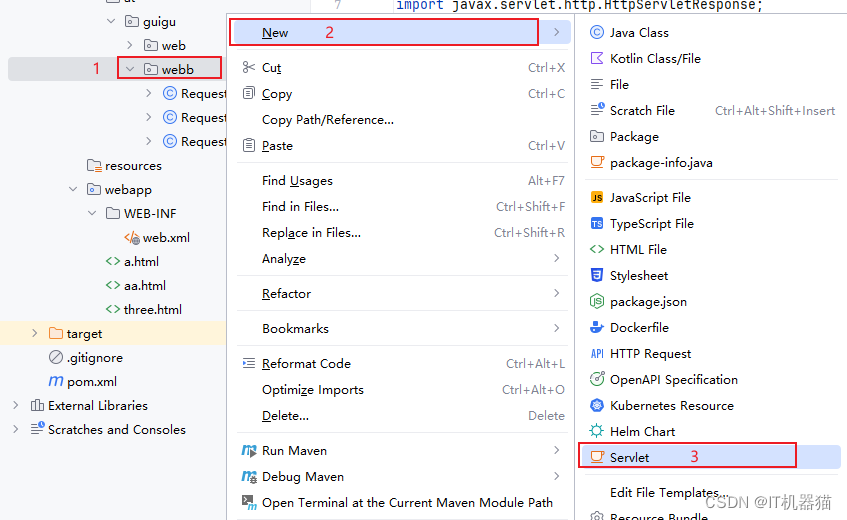Click the Copy clipboard icon
Screen dimensions: 847x520
[x=248, y=93]
